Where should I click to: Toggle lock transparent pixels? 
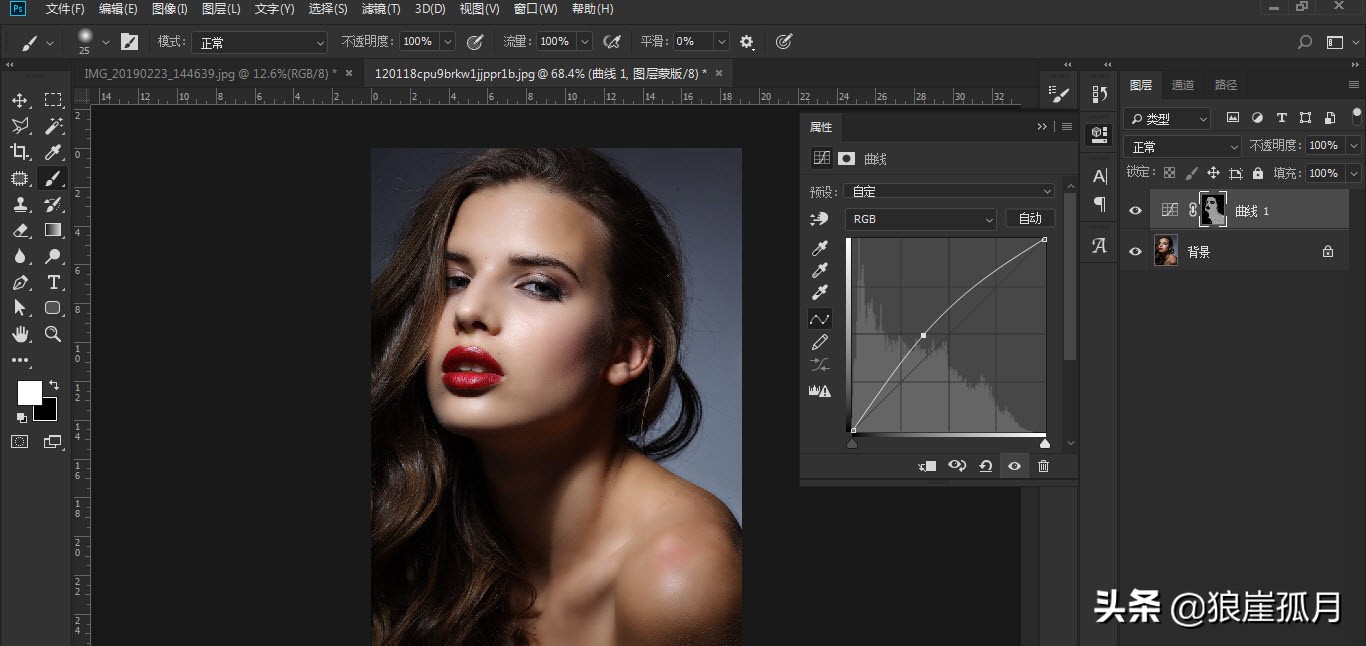point(1169,173)
